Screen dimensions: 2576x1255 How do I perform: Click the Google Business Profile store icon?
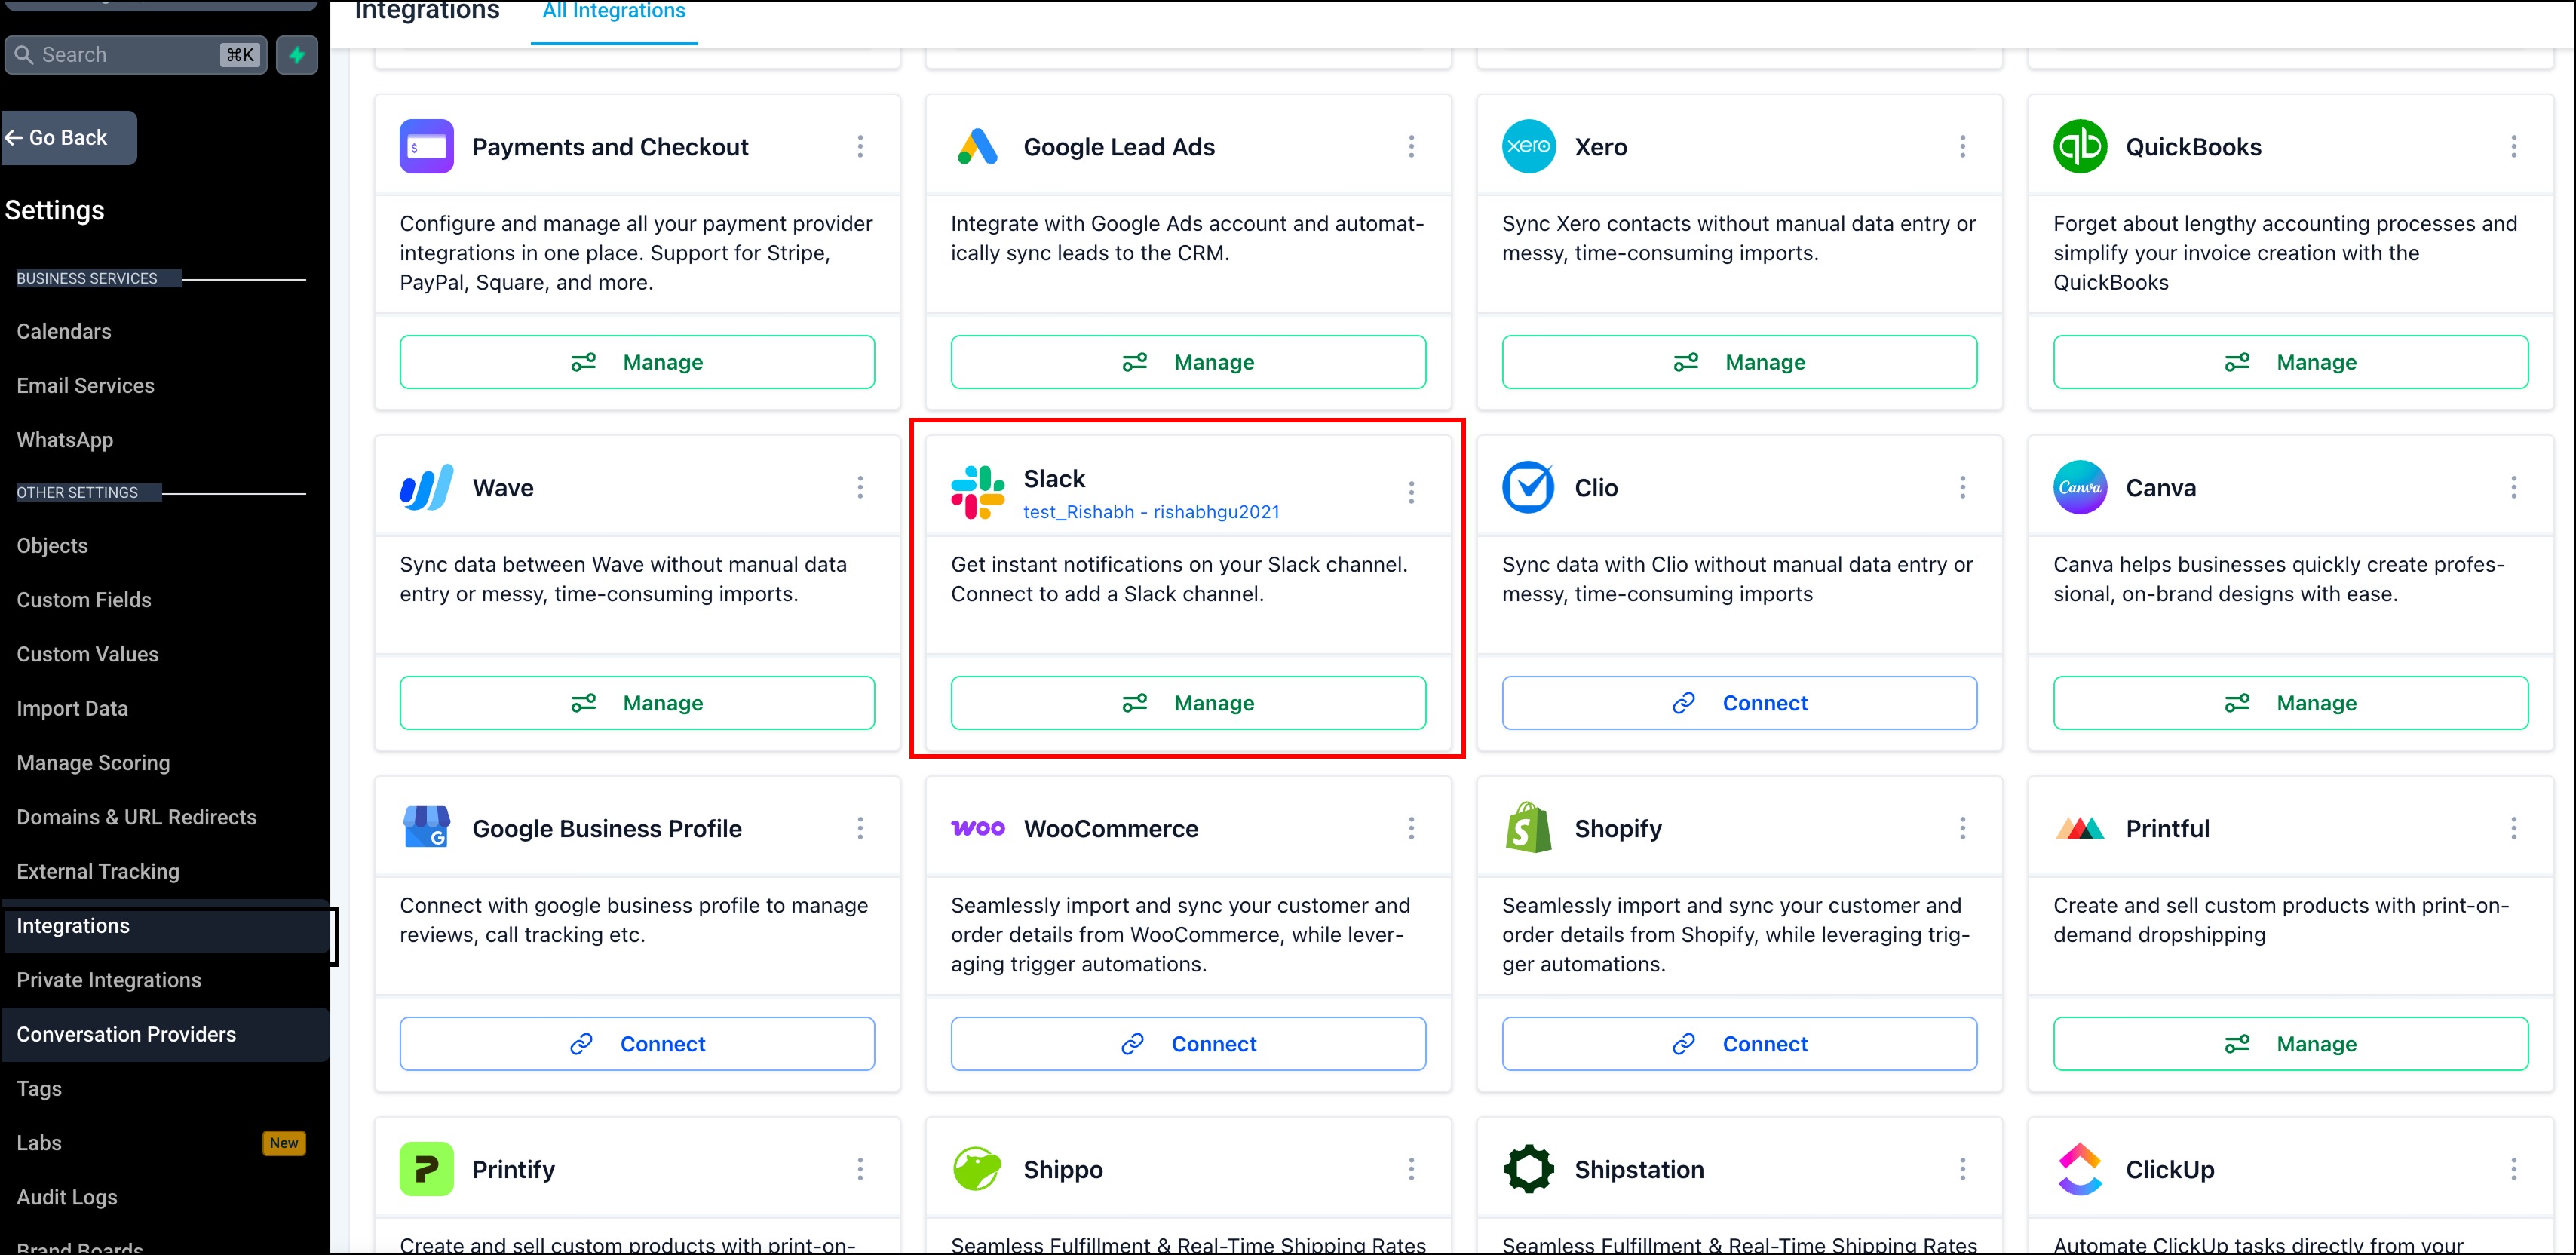coord(427,828)
